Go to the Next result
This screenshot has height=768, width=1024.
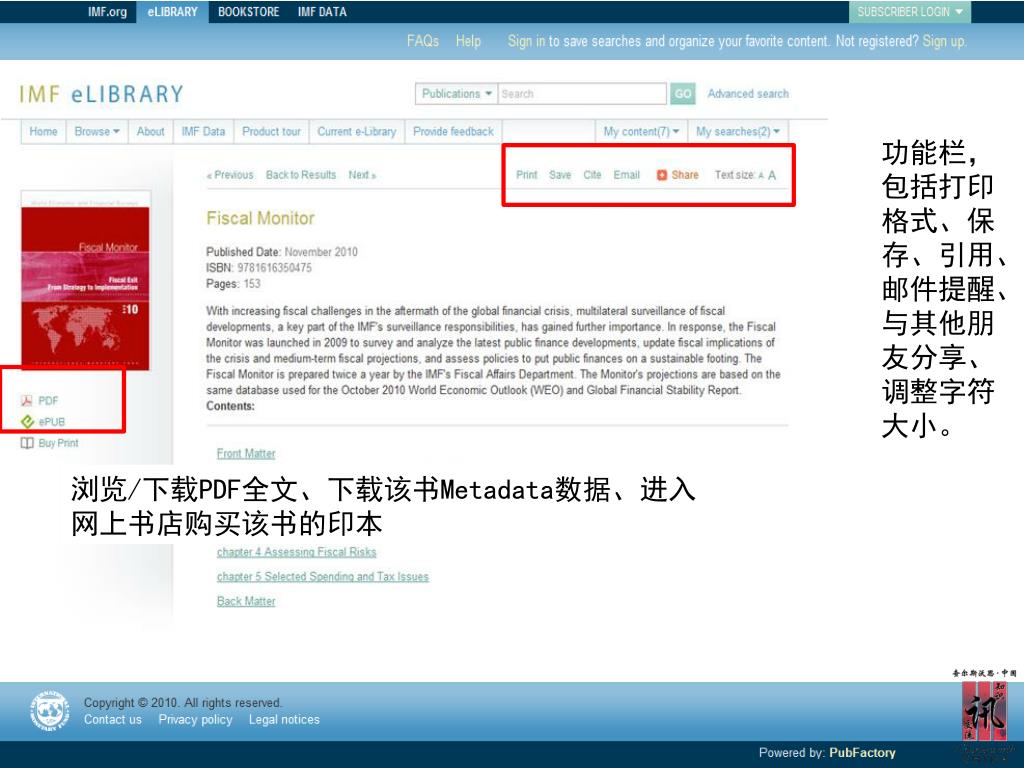362,175
